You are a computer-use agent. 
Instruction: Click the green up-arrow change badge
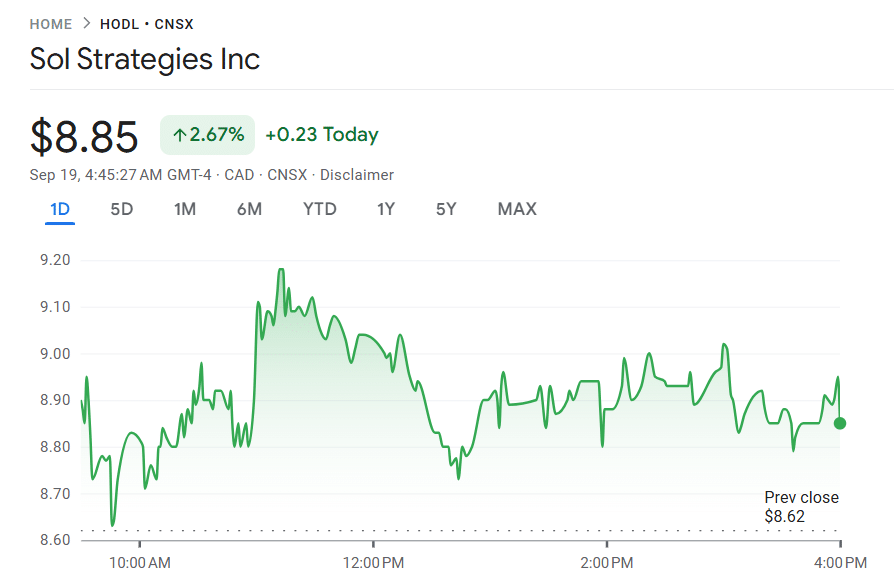click(206, 134)
